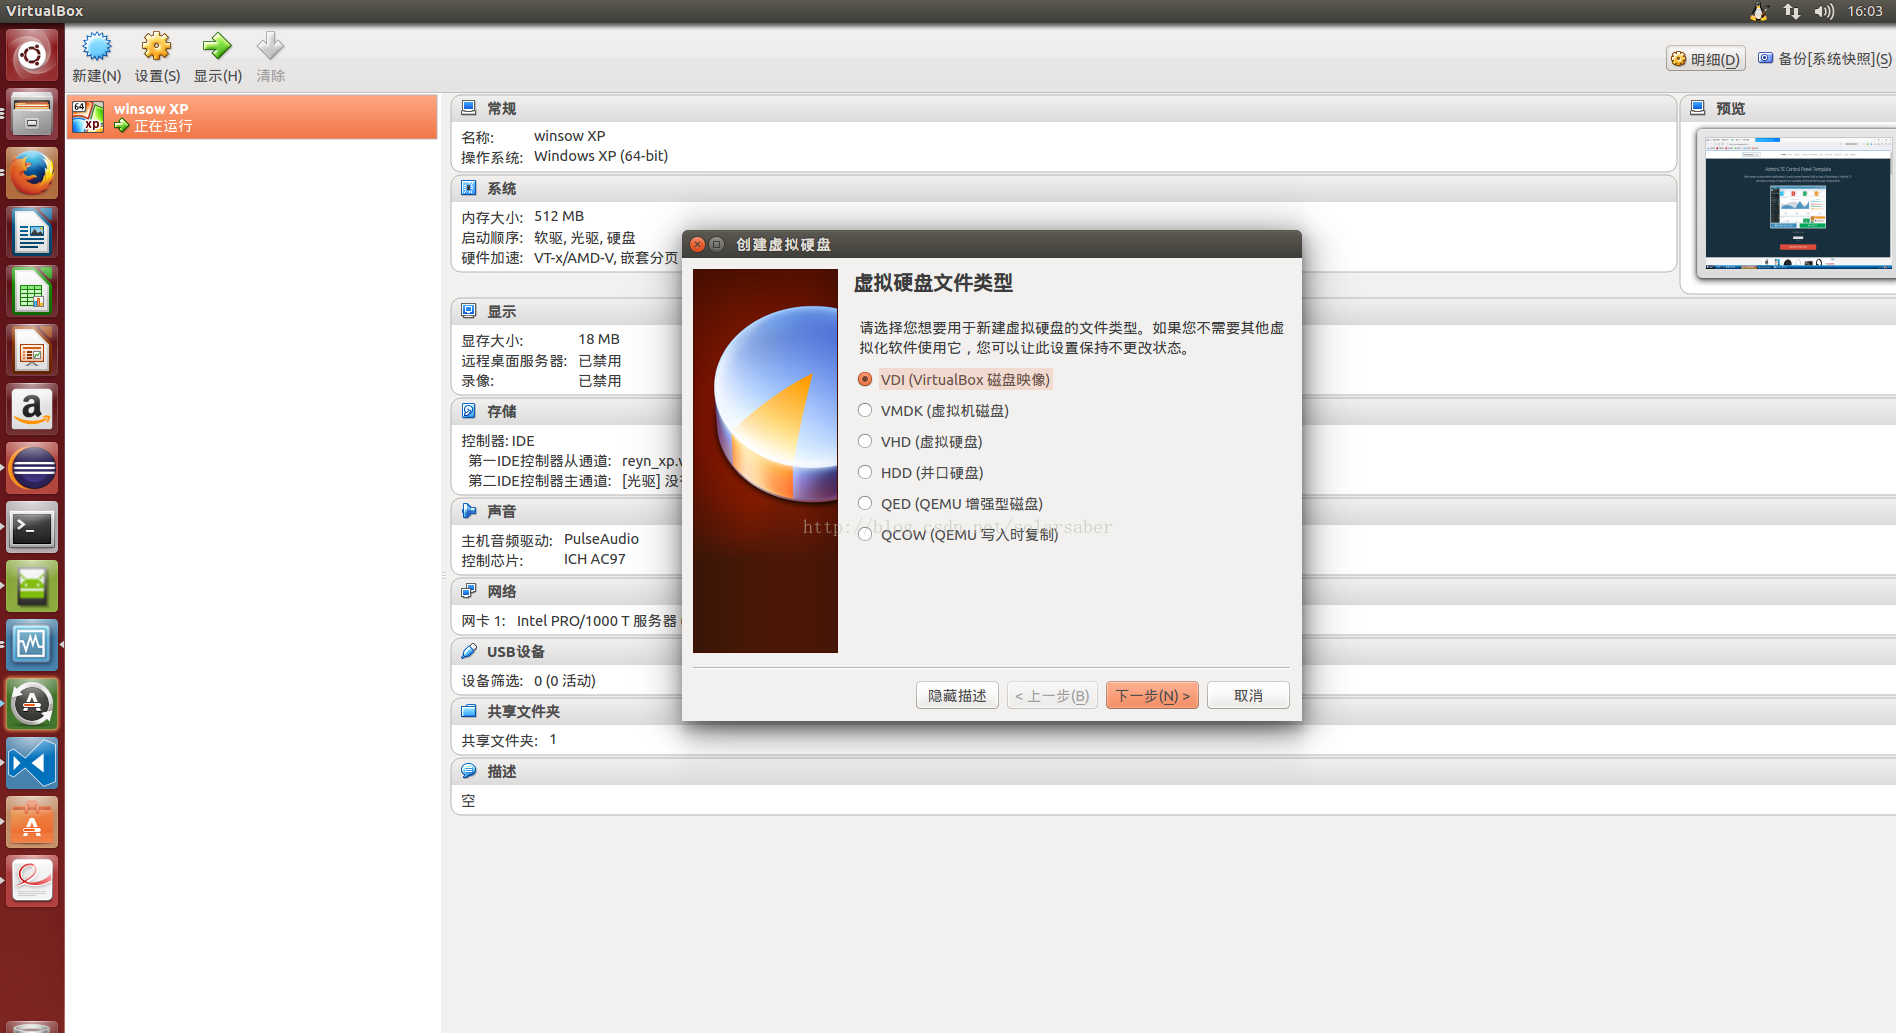Open Software Updater launcher icon
Screen dimensions: 1896x1033
pyautogui.click(x=32, y=704)
